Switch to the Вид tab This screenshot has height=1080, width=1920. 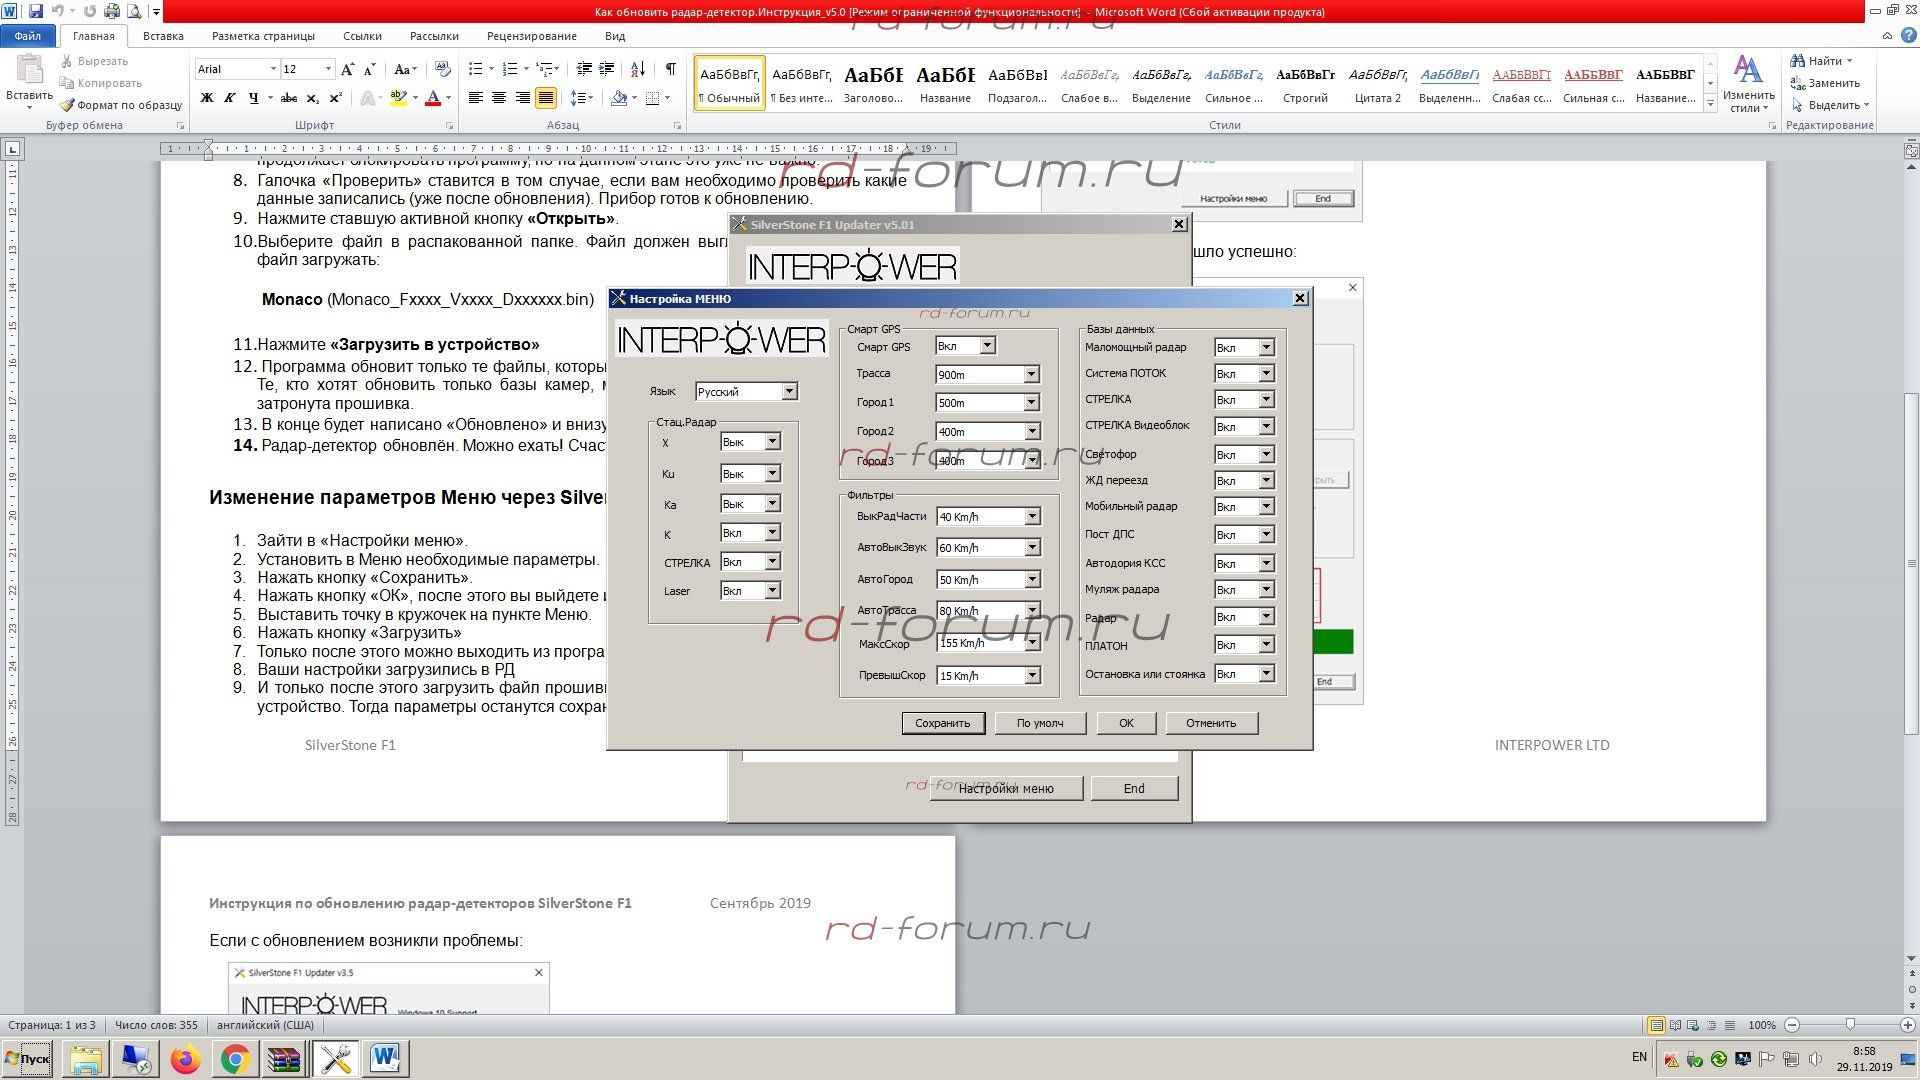click(615, 36)
